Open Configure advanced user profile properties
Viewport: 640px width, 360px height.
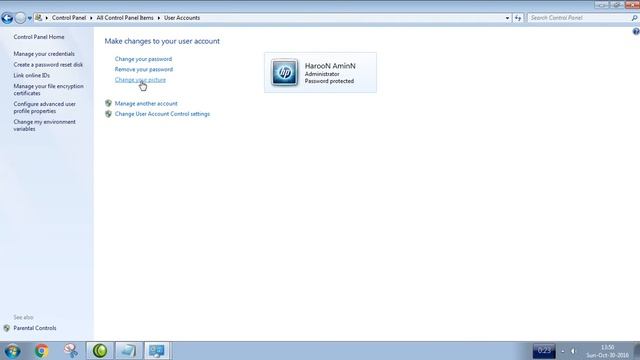(x=44, y=107)
